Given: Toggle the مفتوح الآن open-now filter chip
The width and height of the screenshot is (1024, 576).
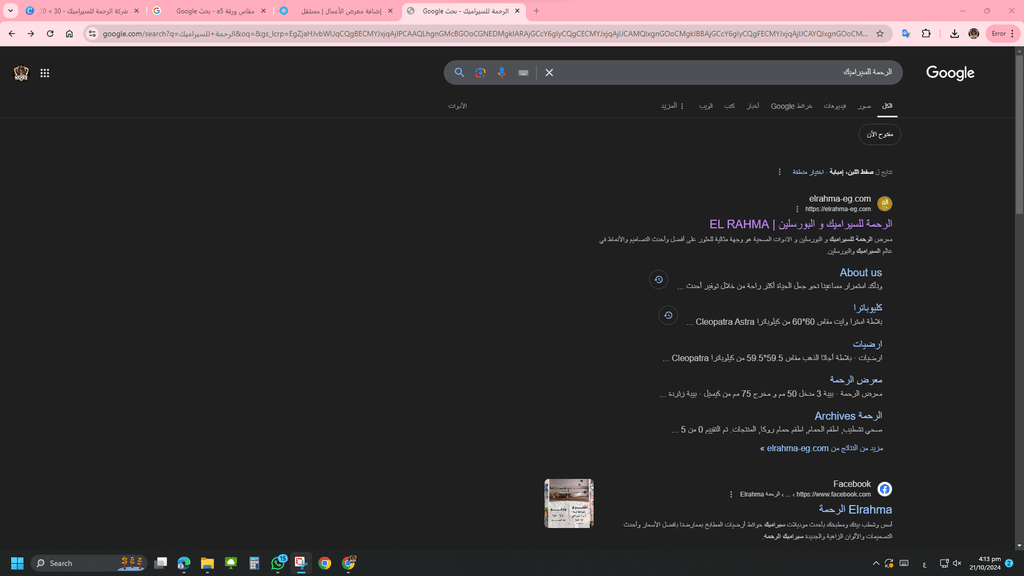Looking at the screenshot, I should pos(880,135).
